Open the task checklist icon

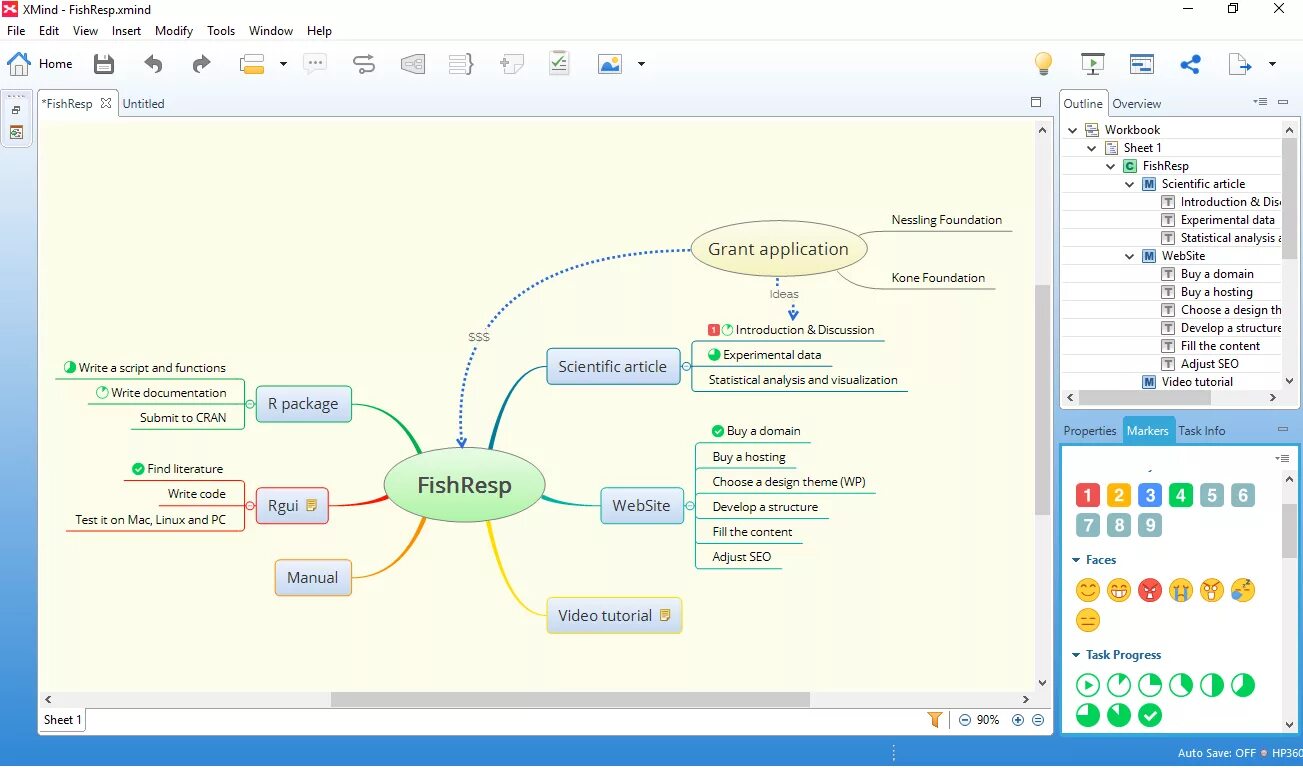click(559, 63)
